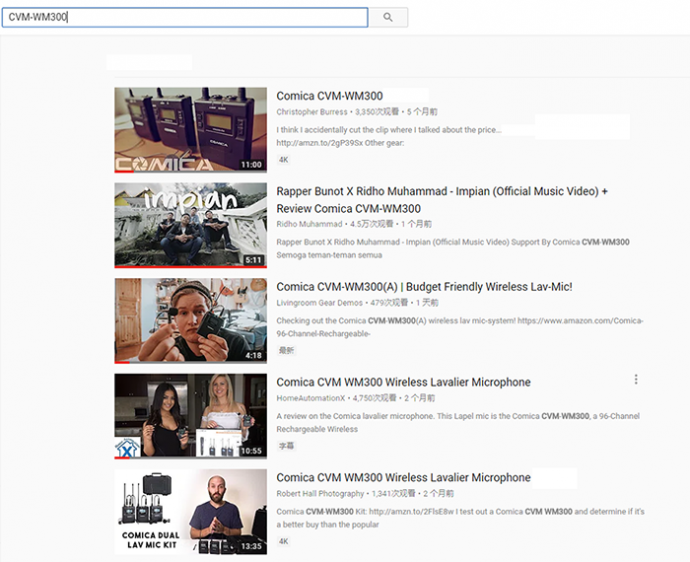Open HomeAutomationX's Wireless Lavalier Microphone video title
The width and height of the screenshot is (690, 562).
(403, 382)
